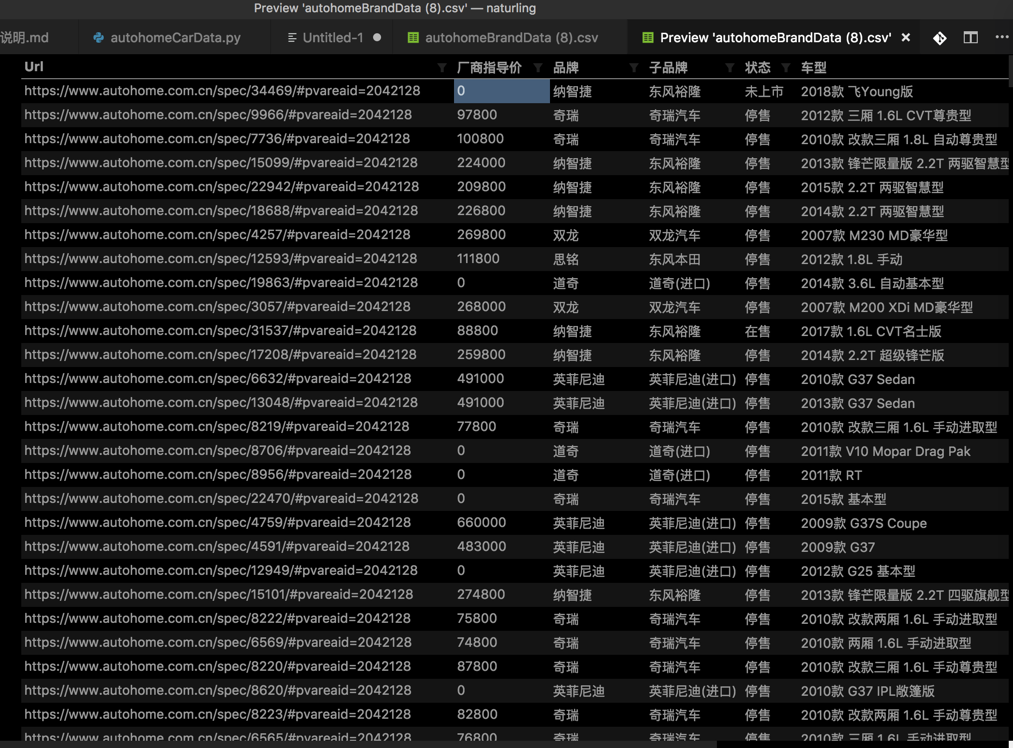
Task: Switch to the autohomeBrandData (8).csv tab
Action: pos(511,37)
